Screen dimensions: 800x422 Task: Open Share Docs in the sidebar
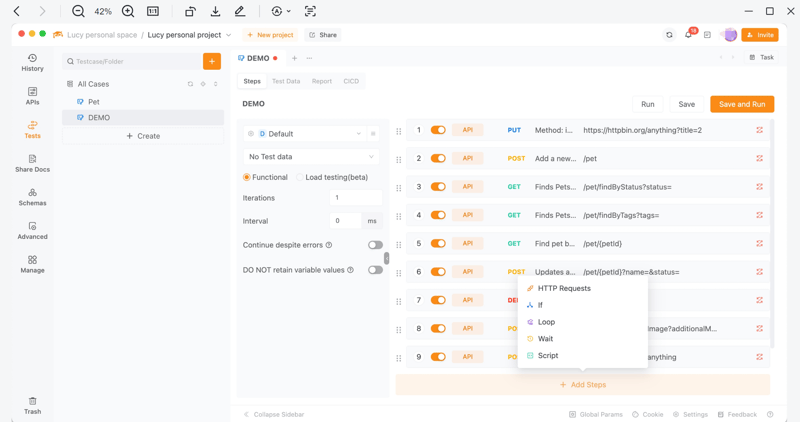32,163
